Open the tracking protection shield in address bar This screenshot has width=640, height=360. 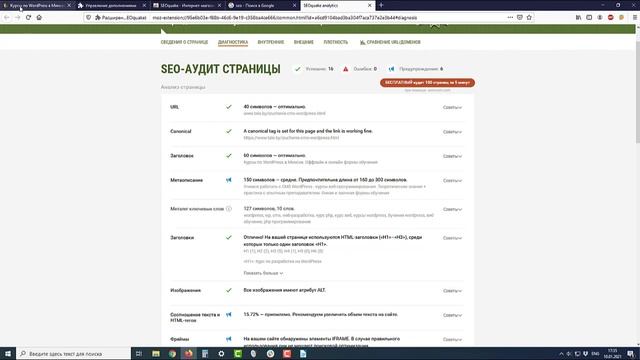pos(89,18)
